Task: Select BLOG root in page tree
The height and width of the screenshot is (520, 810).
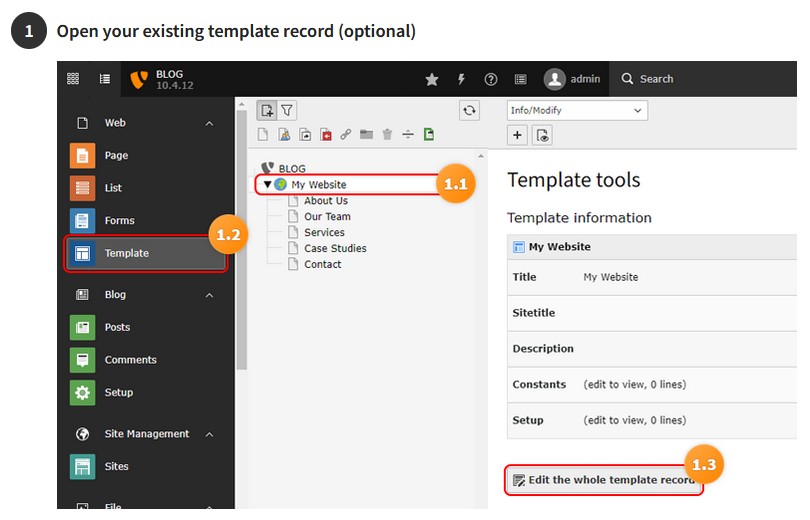Action: click(x=292, y=168)
